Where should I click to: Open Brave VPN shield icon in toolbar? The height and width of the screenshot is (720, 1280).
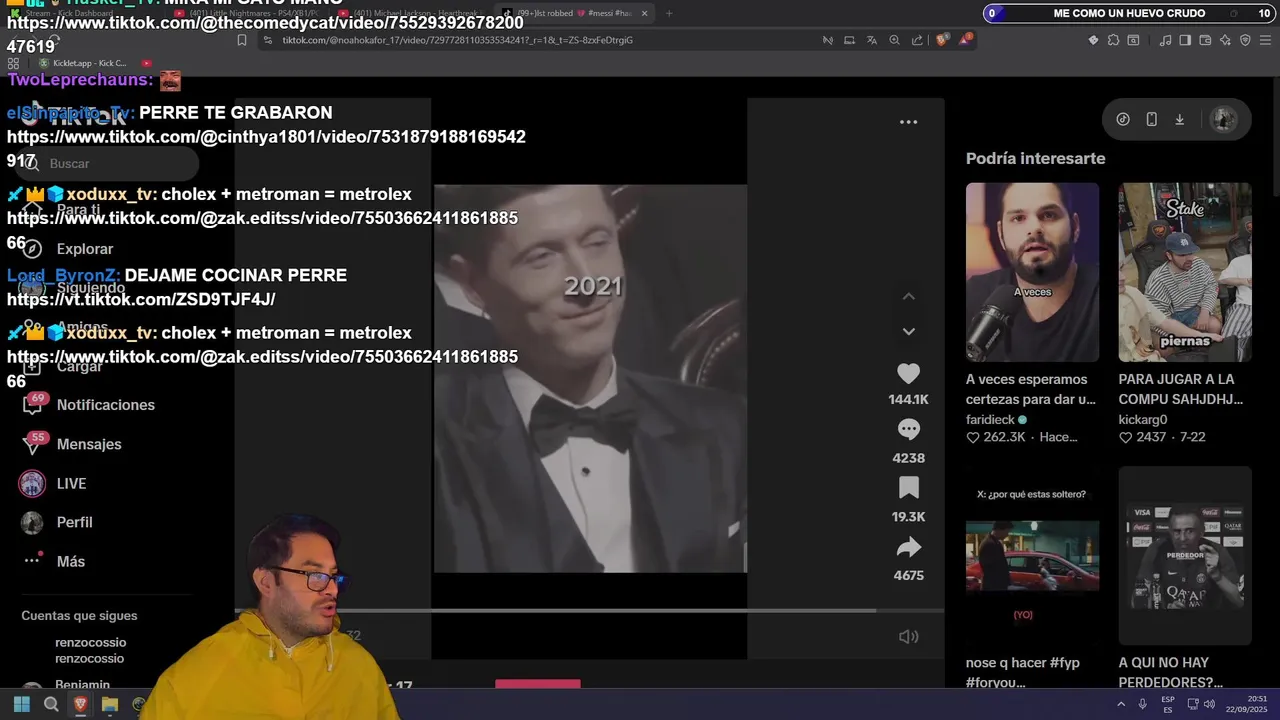pyautogui.click(x=1245, y=40)
